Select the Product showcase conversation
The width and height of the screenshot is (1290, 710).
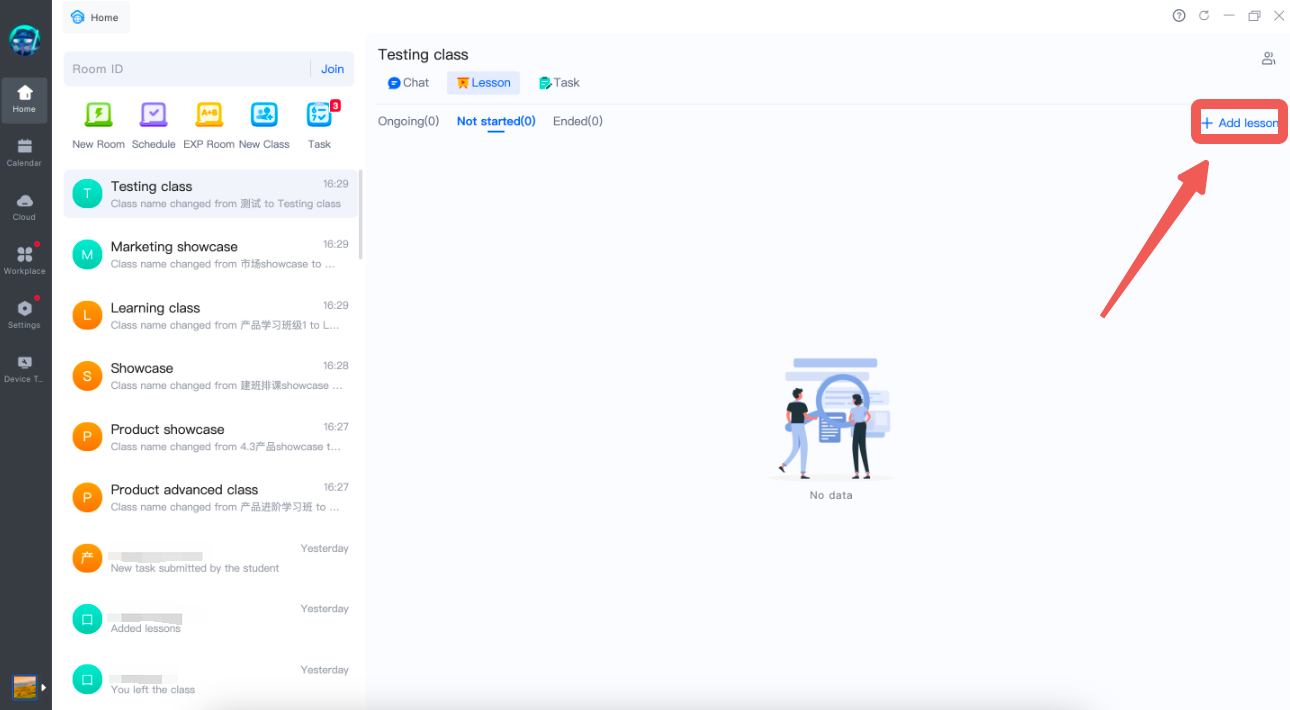pos(210,437)
